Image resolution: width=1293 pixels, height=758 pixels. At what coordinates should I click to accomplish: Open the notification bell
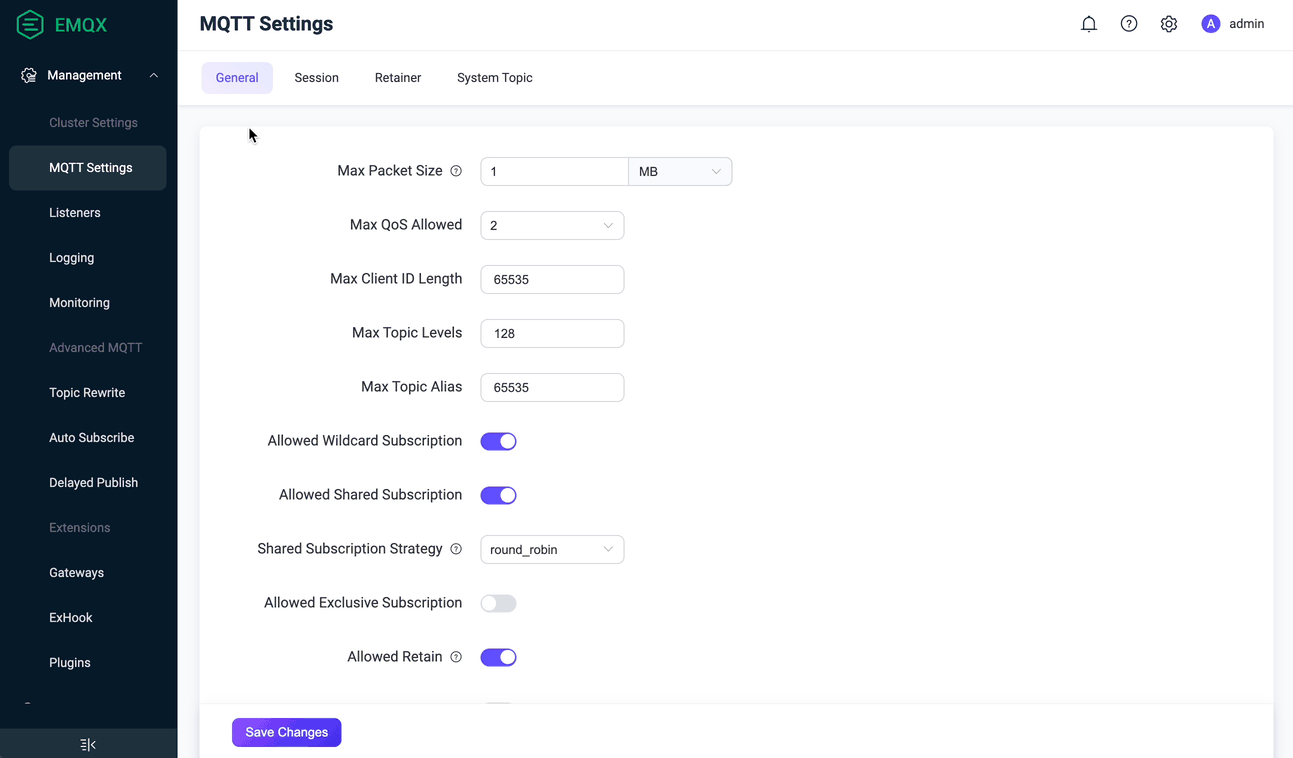[1089, 23]
